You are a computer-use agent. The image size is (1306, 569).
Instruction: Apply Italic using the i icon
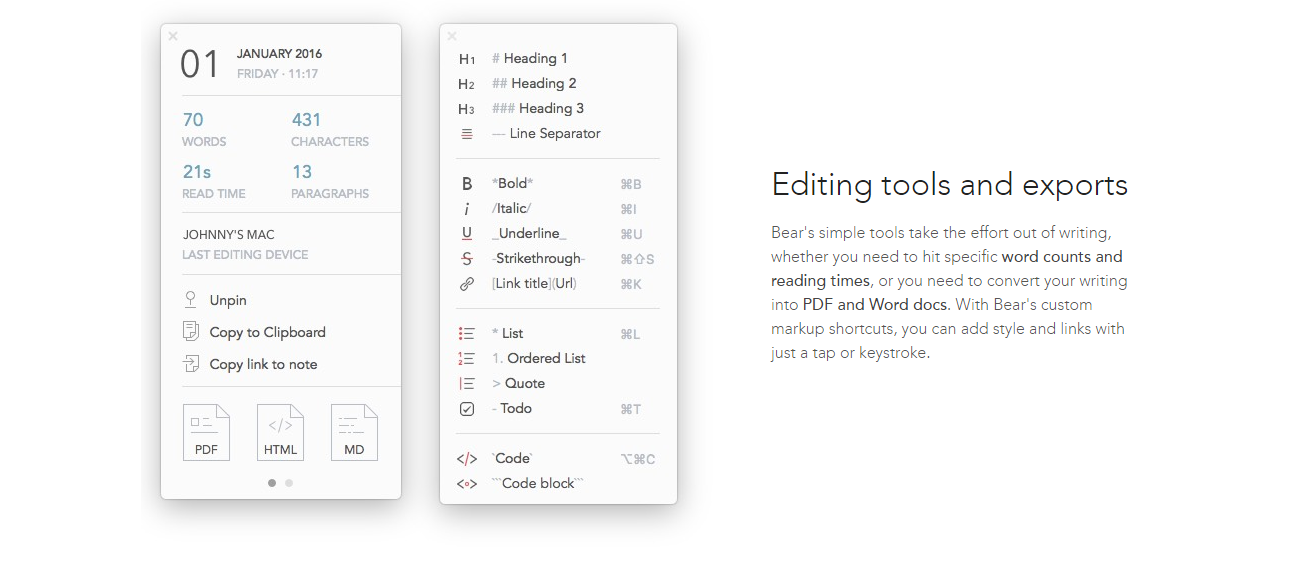coord(467,209)
